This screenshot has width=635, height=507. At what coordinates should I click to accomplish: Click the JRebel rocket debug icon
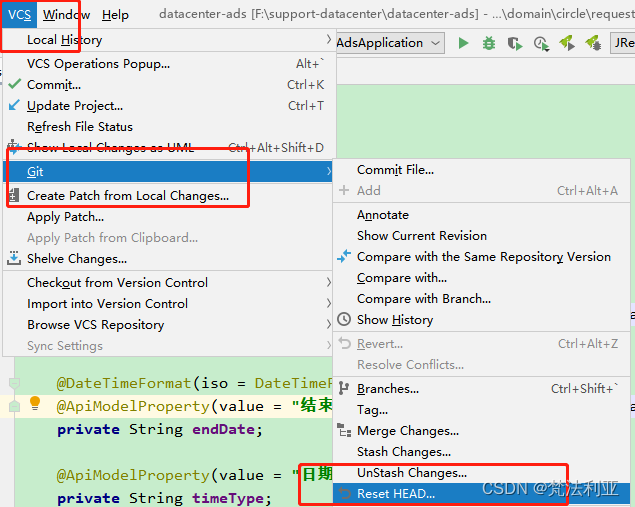[593, 43]
